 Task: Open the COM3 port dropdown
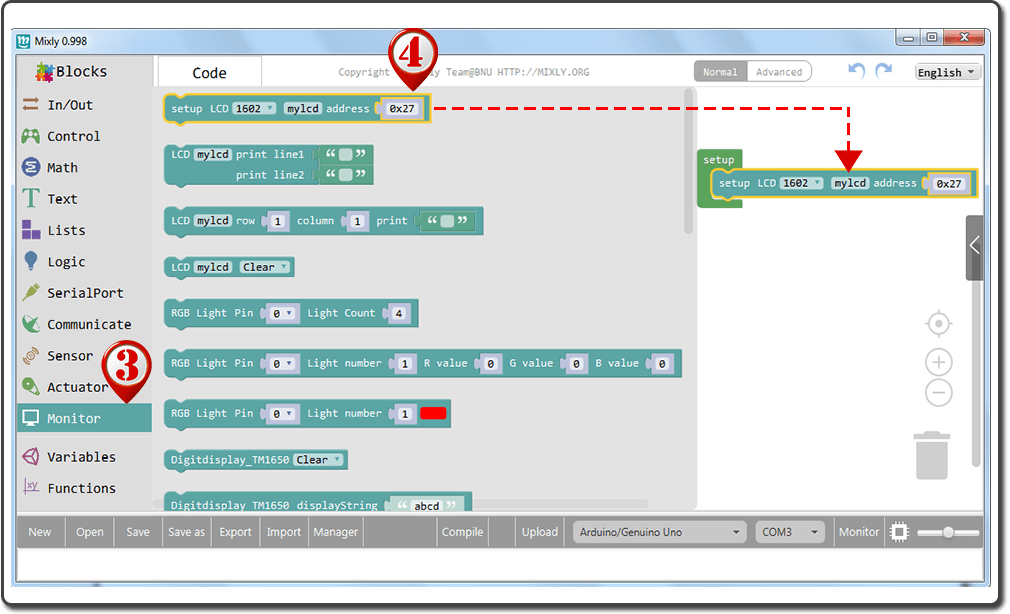(790, 532)
